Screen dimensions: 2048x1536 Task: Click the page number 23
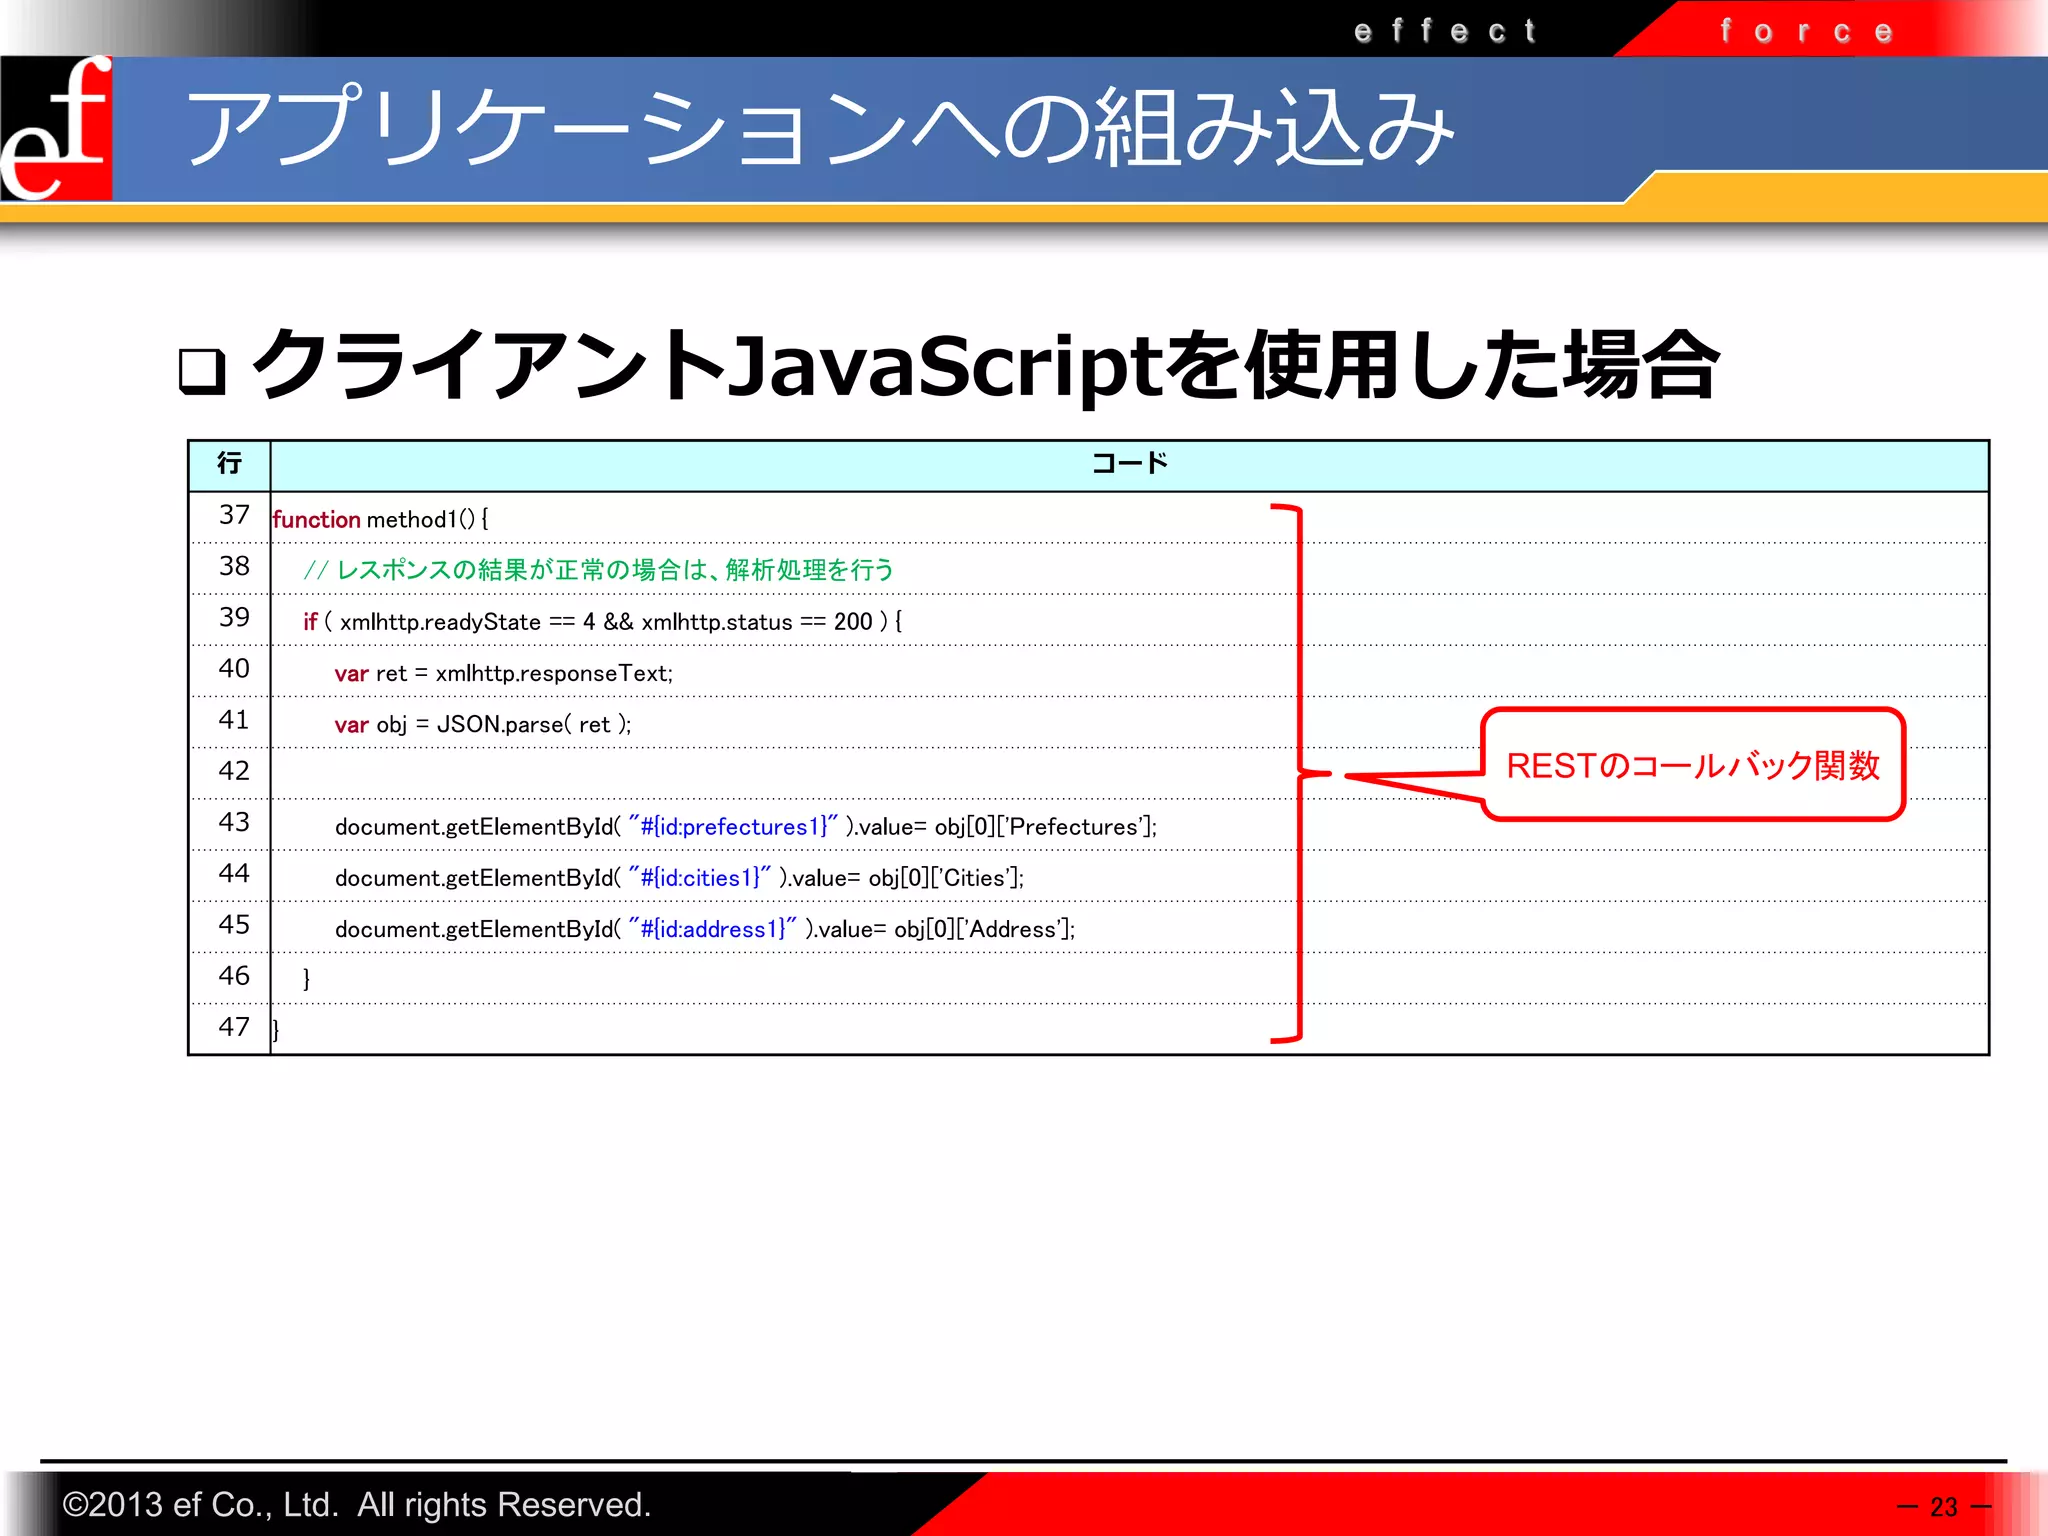1943,1507
